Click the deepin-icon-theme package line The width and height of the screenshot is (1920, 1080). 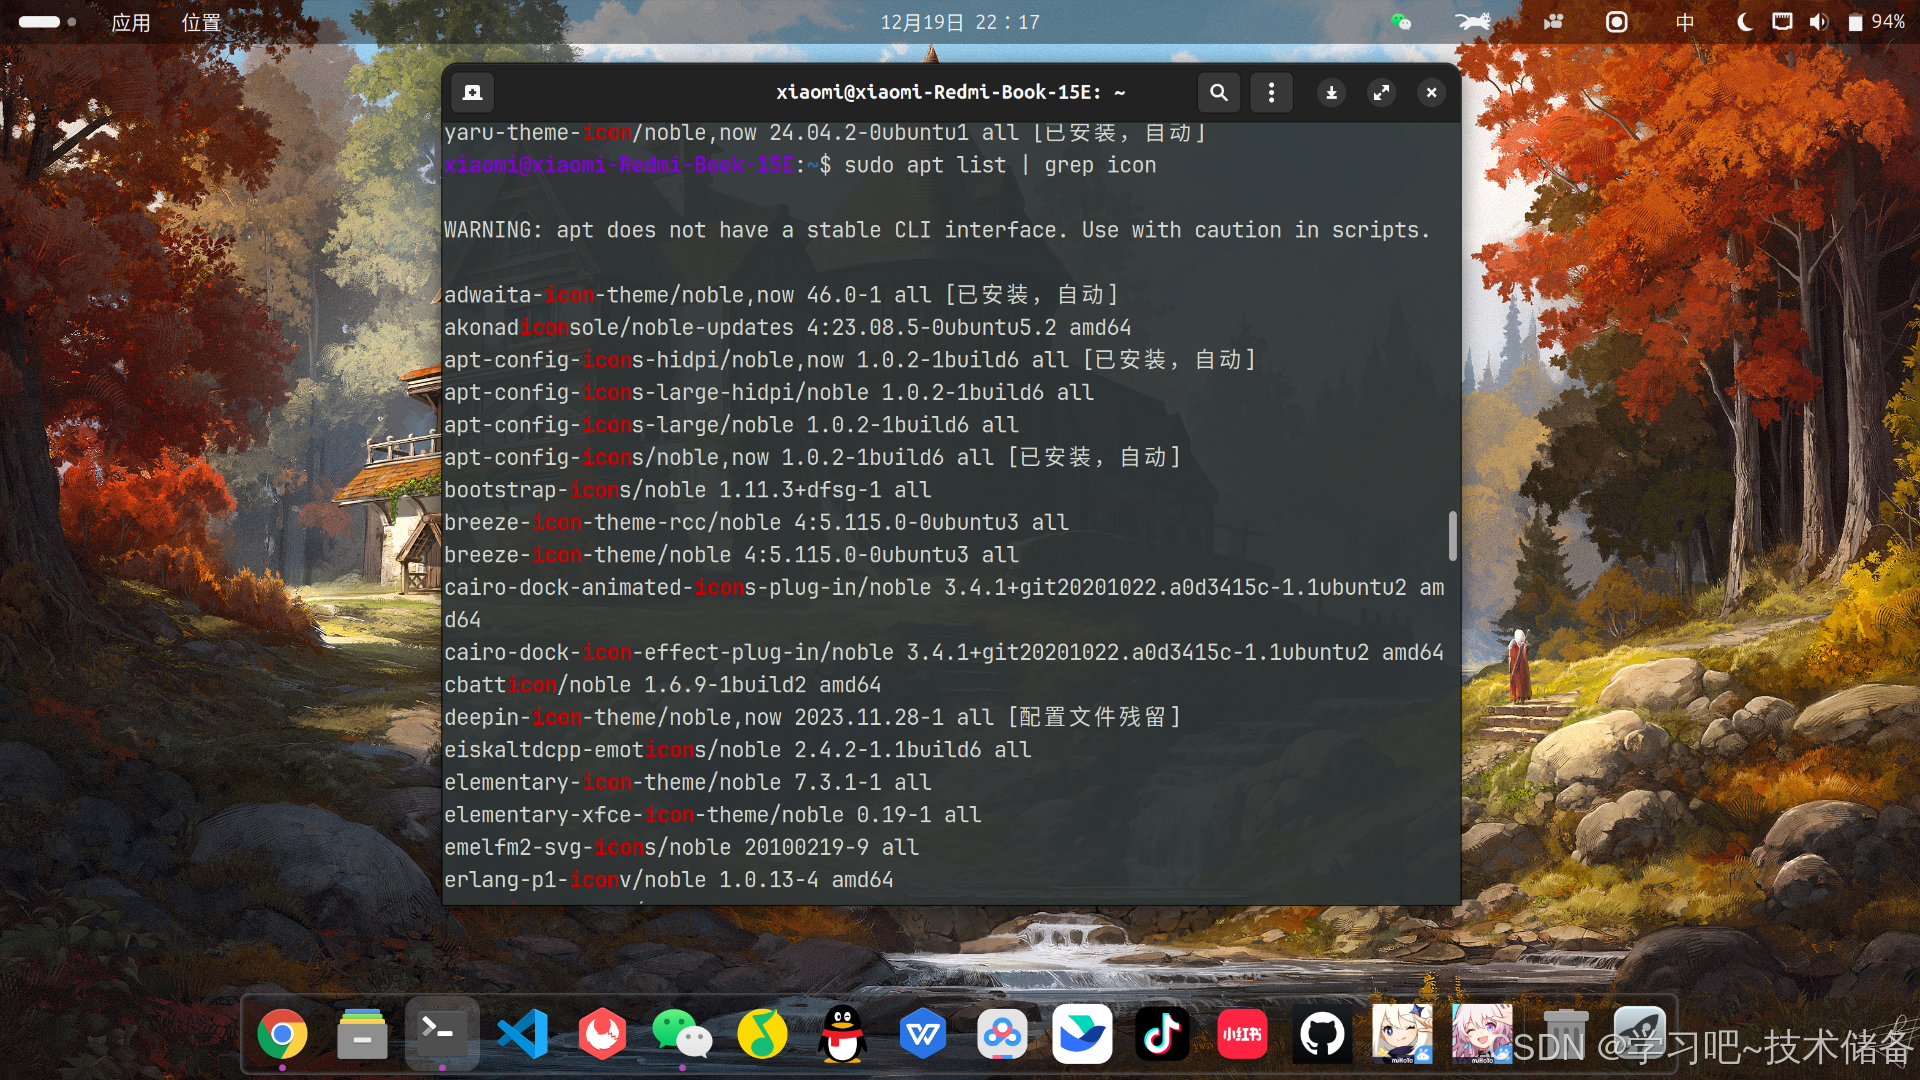(x=812, y=717)
